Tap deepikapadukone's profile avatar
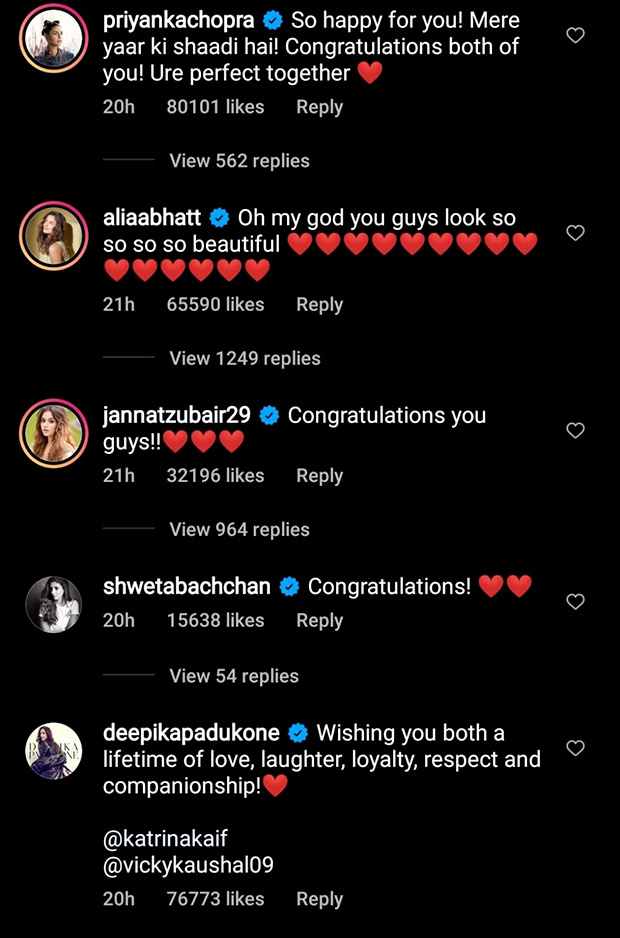This screenshot has width=620, height=938. point(53,750)
